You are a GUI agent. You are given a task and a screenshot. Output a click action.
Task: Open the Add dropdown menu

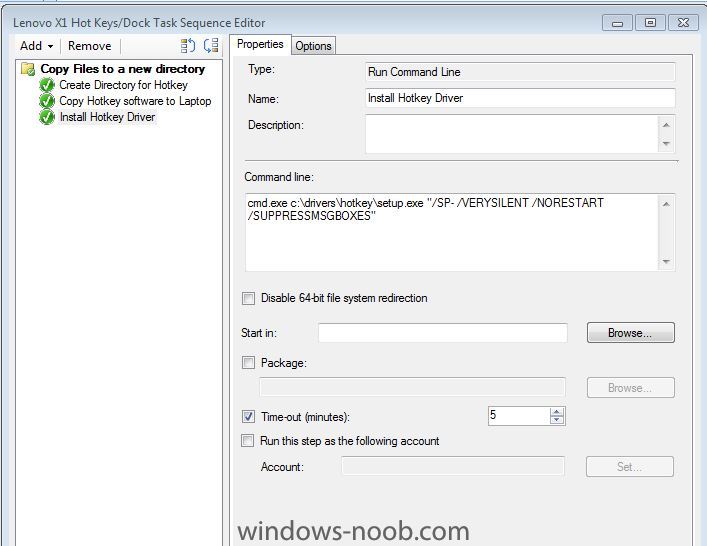(37, 46)
